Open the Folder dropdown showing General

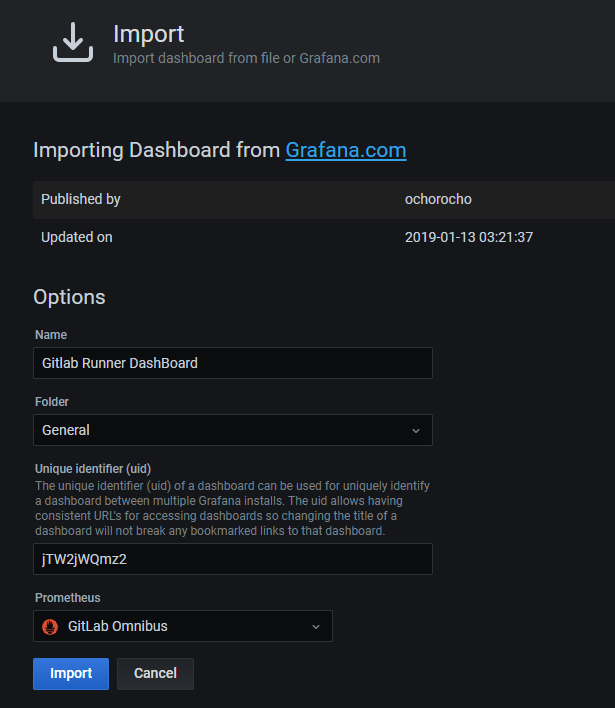pos(232,430)
